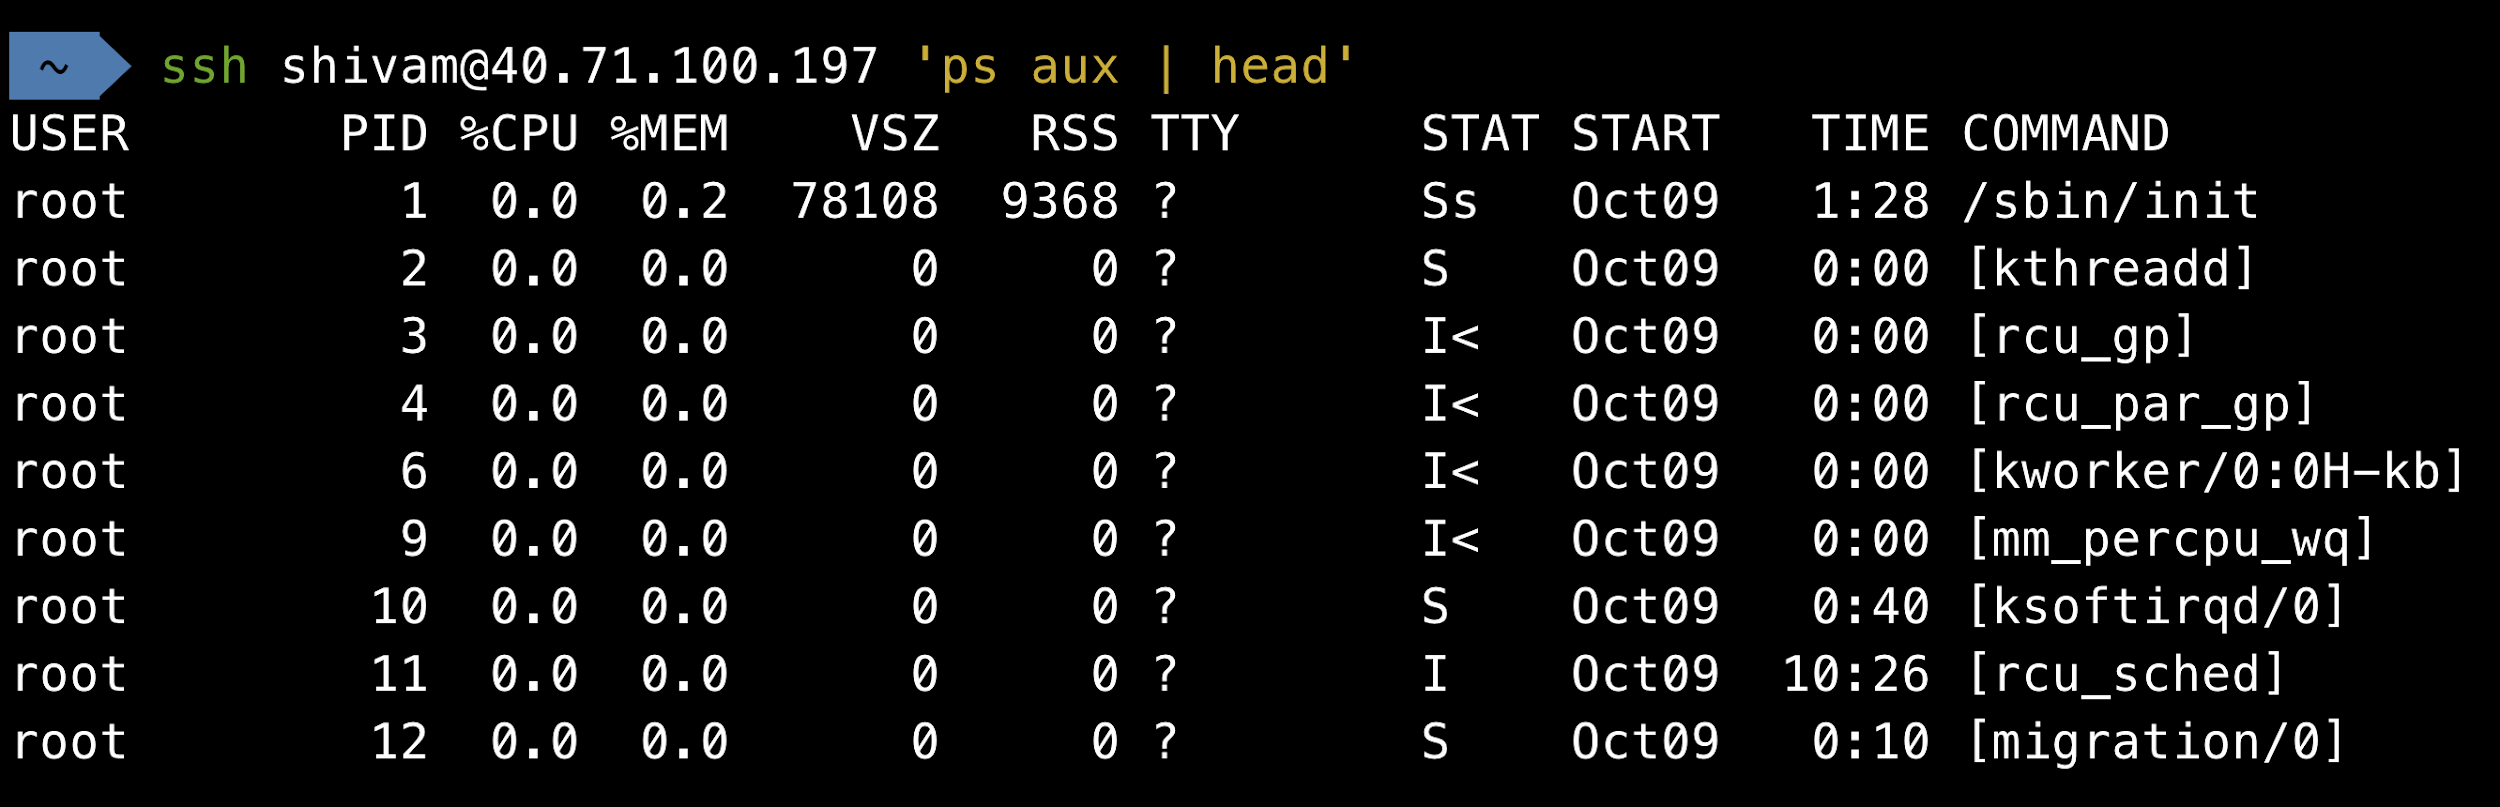The width and height of the screenshot is (2500, 807).
Task: Click the STAT column header
Action: tap(1480, 134)
